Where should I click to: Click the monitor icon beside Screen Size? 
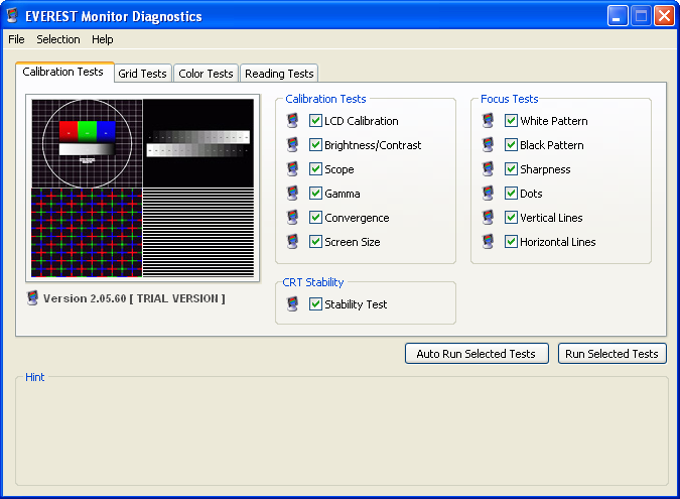point(293,242)
